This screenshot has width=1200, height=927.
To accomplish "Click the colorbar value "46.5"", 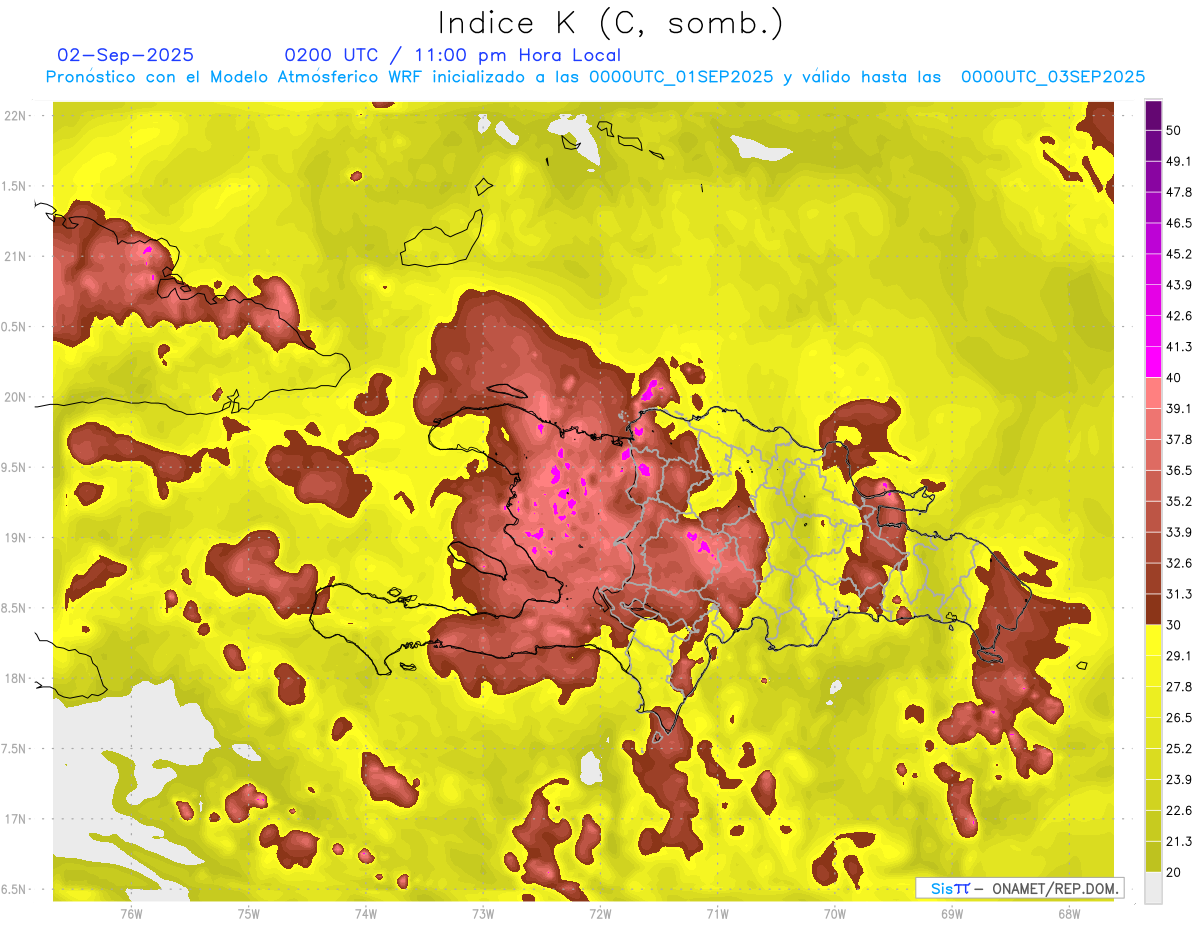I will point(1178,223).
